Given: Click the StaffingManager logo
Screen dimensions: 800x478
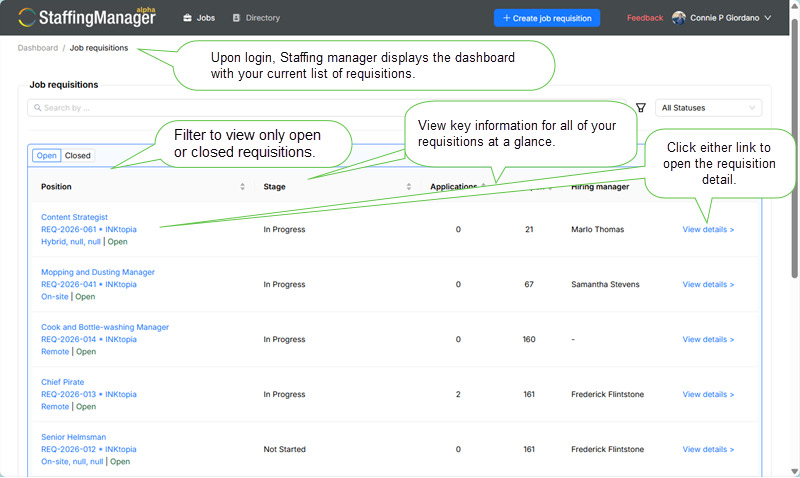Looking at the screenshot, I should pos(87,17).
